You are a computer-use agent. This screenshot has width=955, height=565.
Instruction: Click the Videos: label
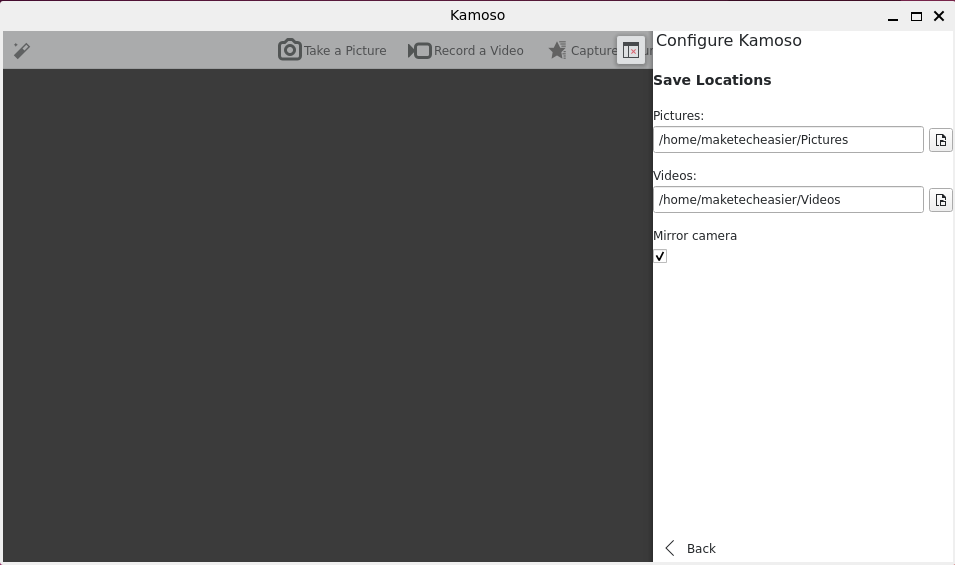click(x=675, y=175)
